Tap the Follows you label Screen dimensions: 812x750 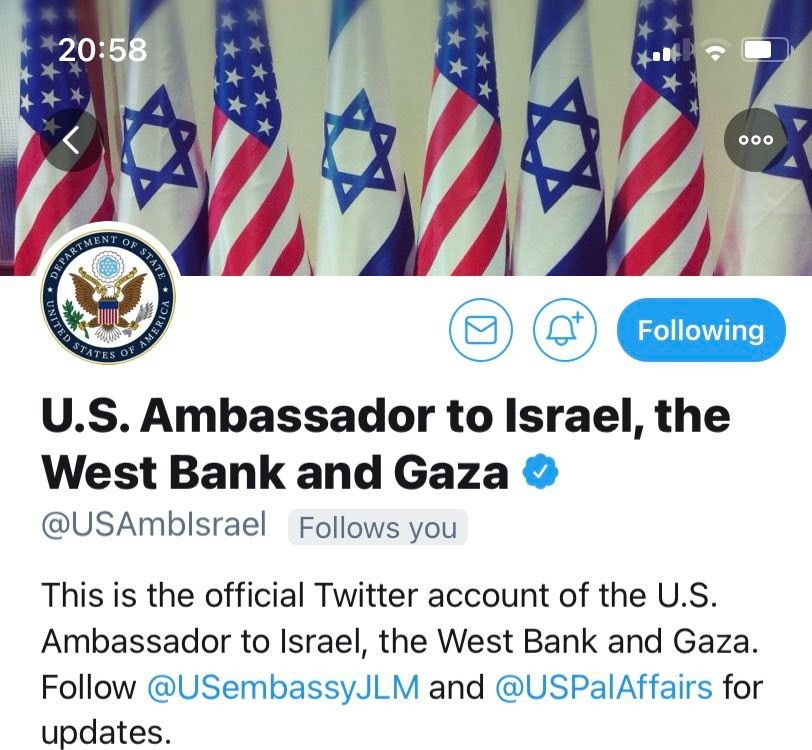click(x=378, y=527)
